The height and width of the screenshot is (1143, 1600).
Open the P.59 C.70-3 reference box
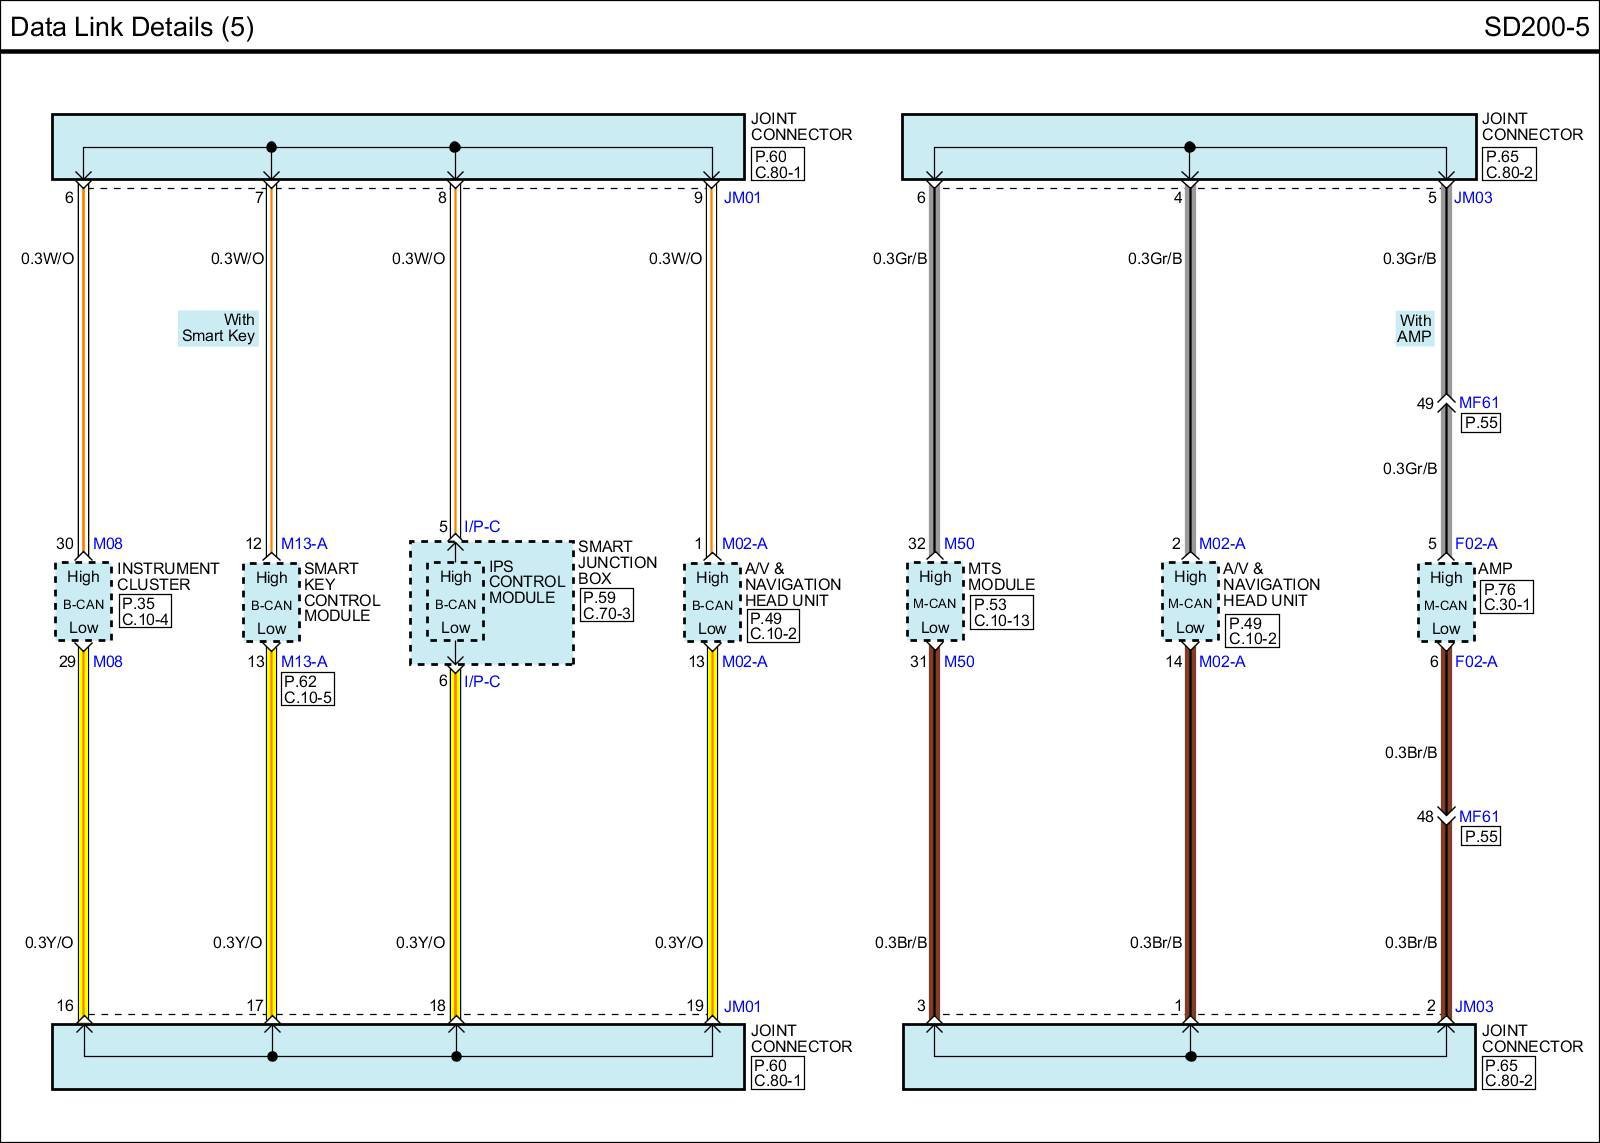click(606, 605)
